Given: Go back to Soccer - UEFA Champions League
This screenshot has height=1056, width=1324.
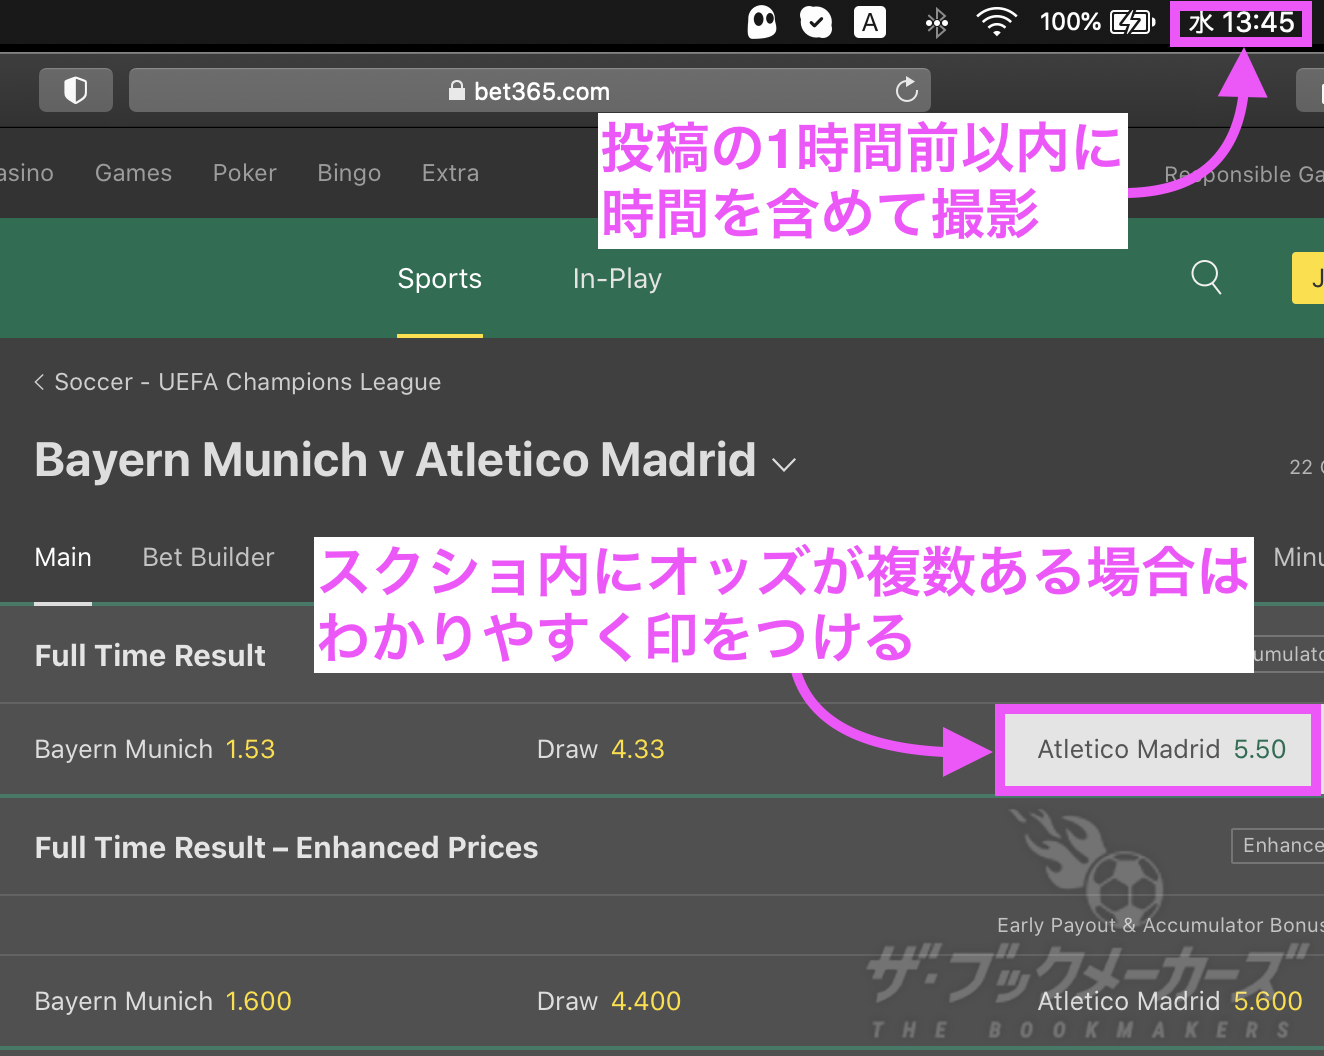Looking at the screenshot, I should coord(238,382).
